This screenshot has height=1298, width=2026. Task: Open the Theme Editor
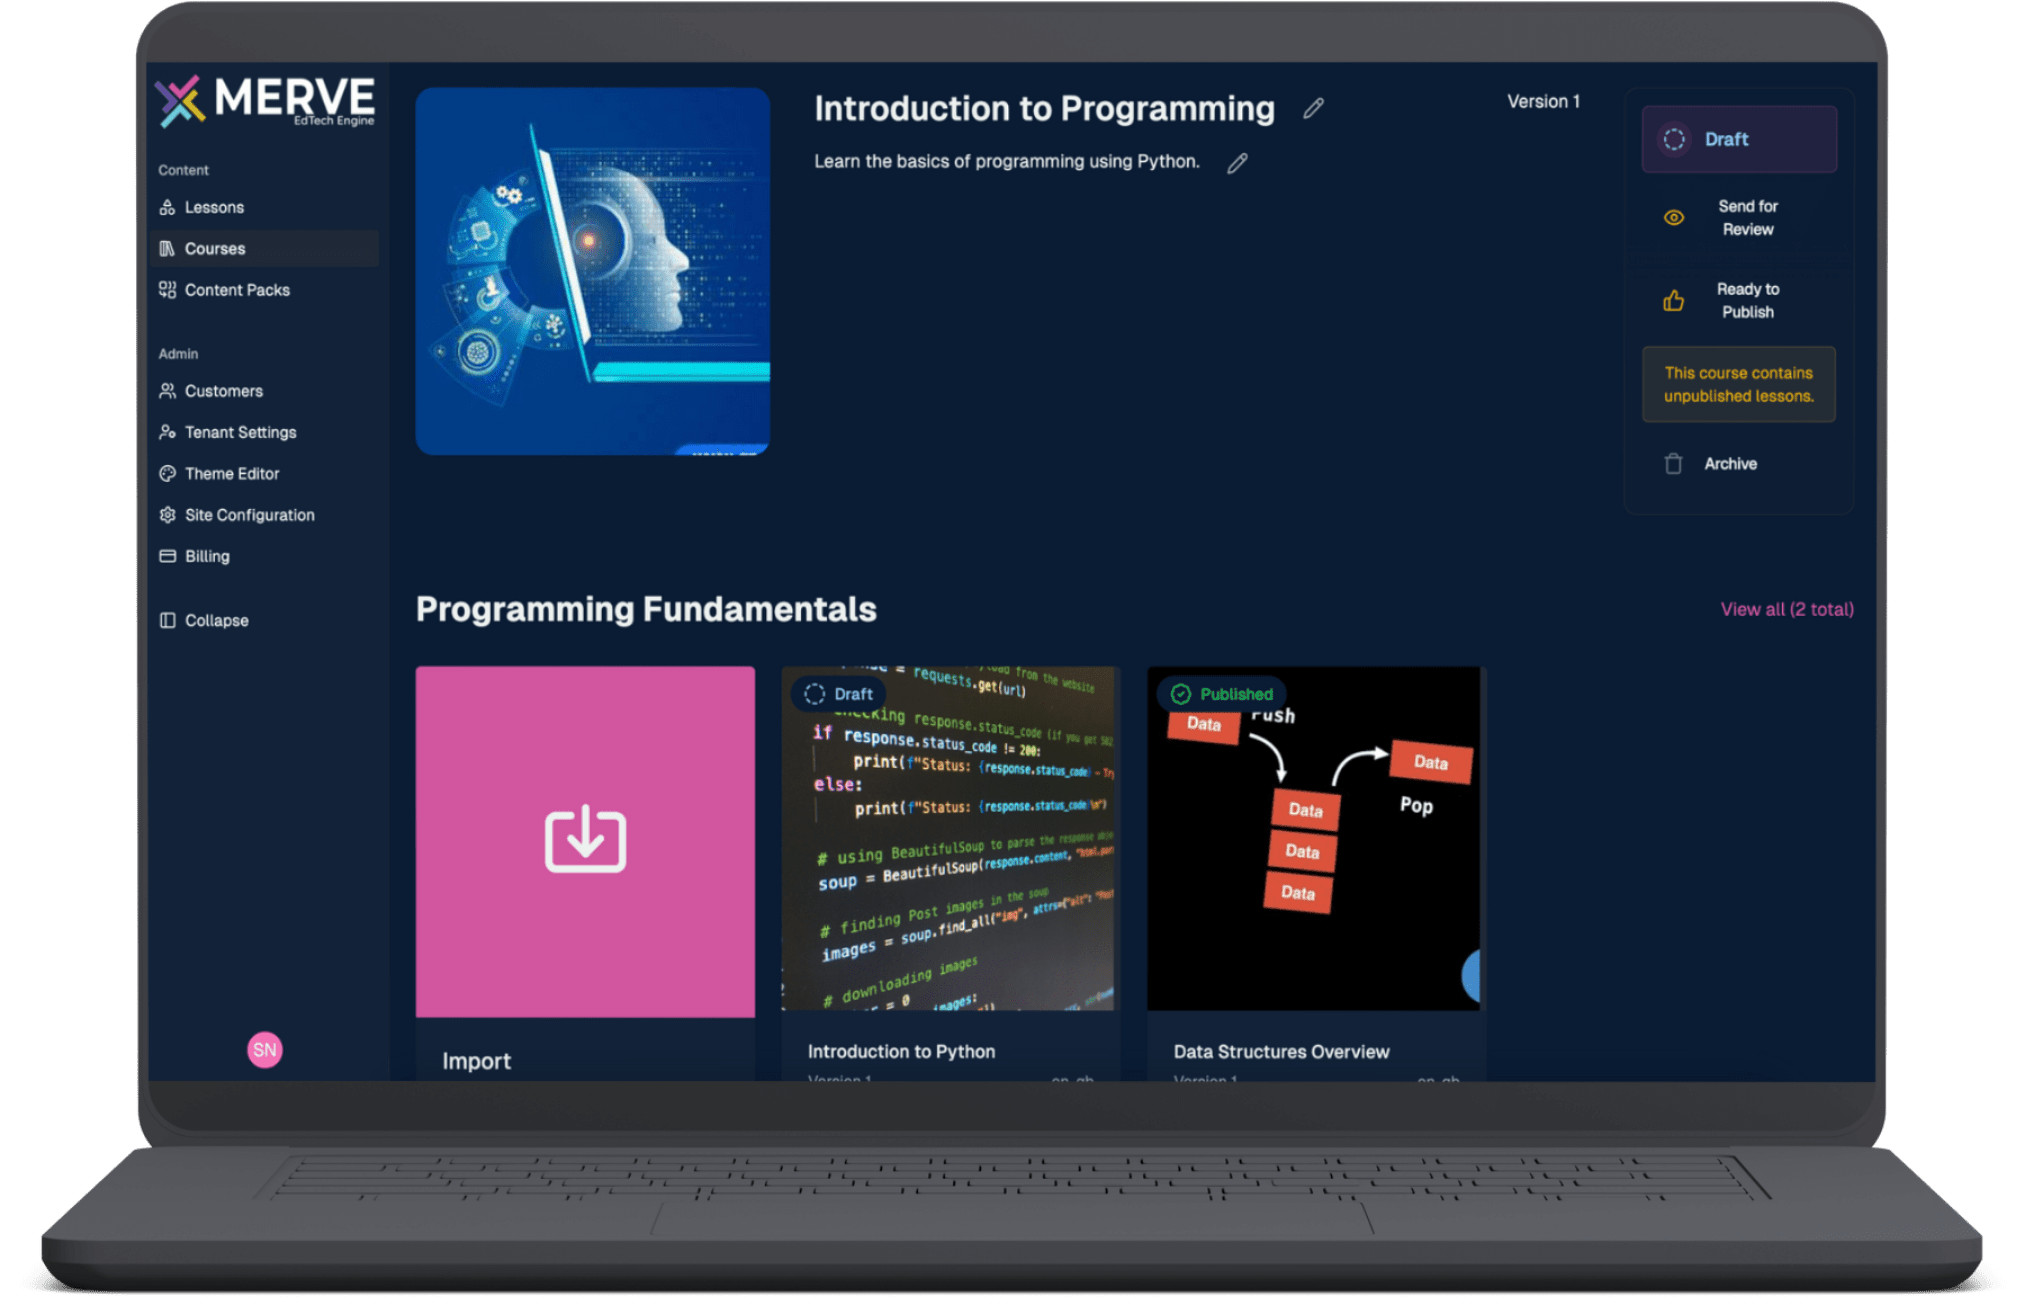231,474
